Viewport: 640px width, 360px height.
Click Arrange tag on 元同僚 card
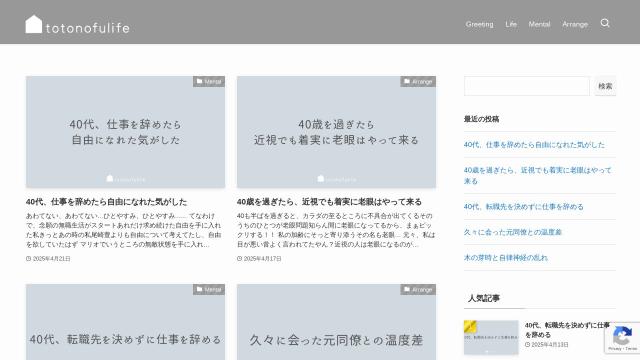pos(418,289)
